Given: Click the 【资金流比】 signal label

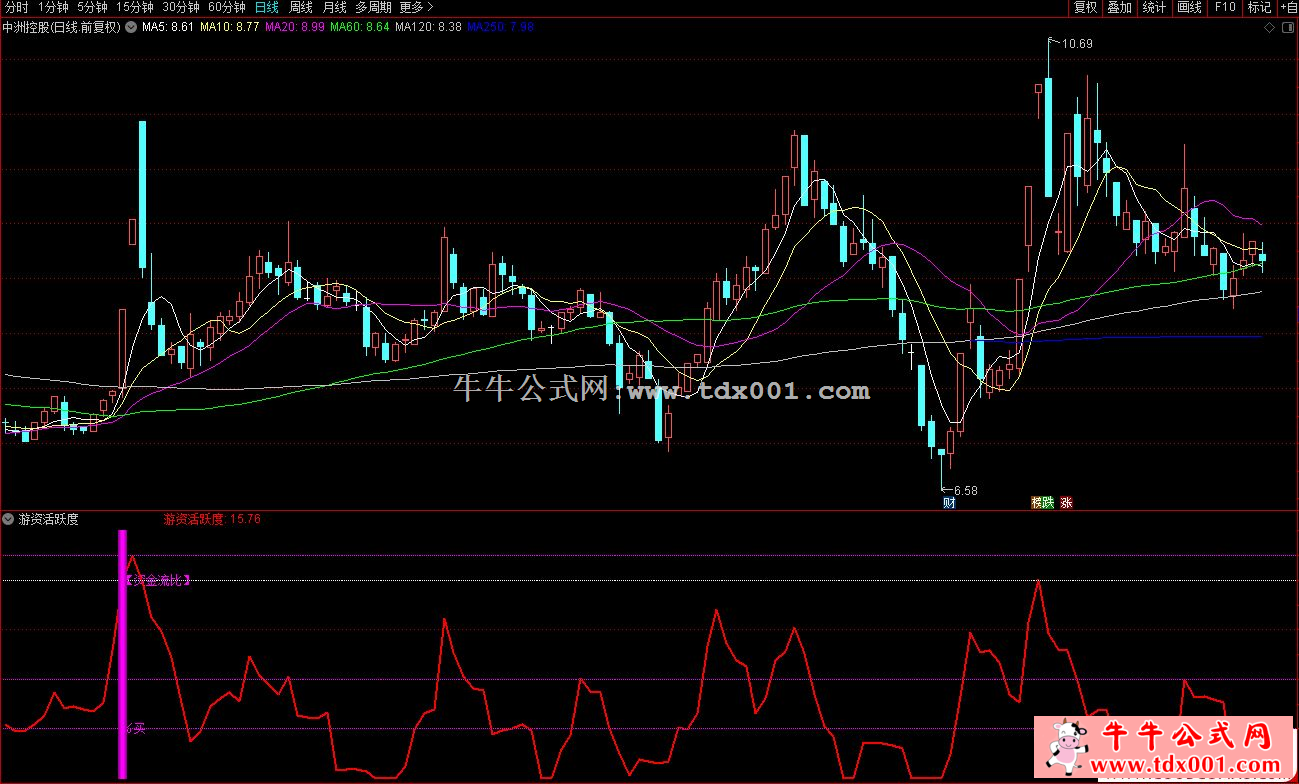Looking at the screenshot, I should click(158, 580).
